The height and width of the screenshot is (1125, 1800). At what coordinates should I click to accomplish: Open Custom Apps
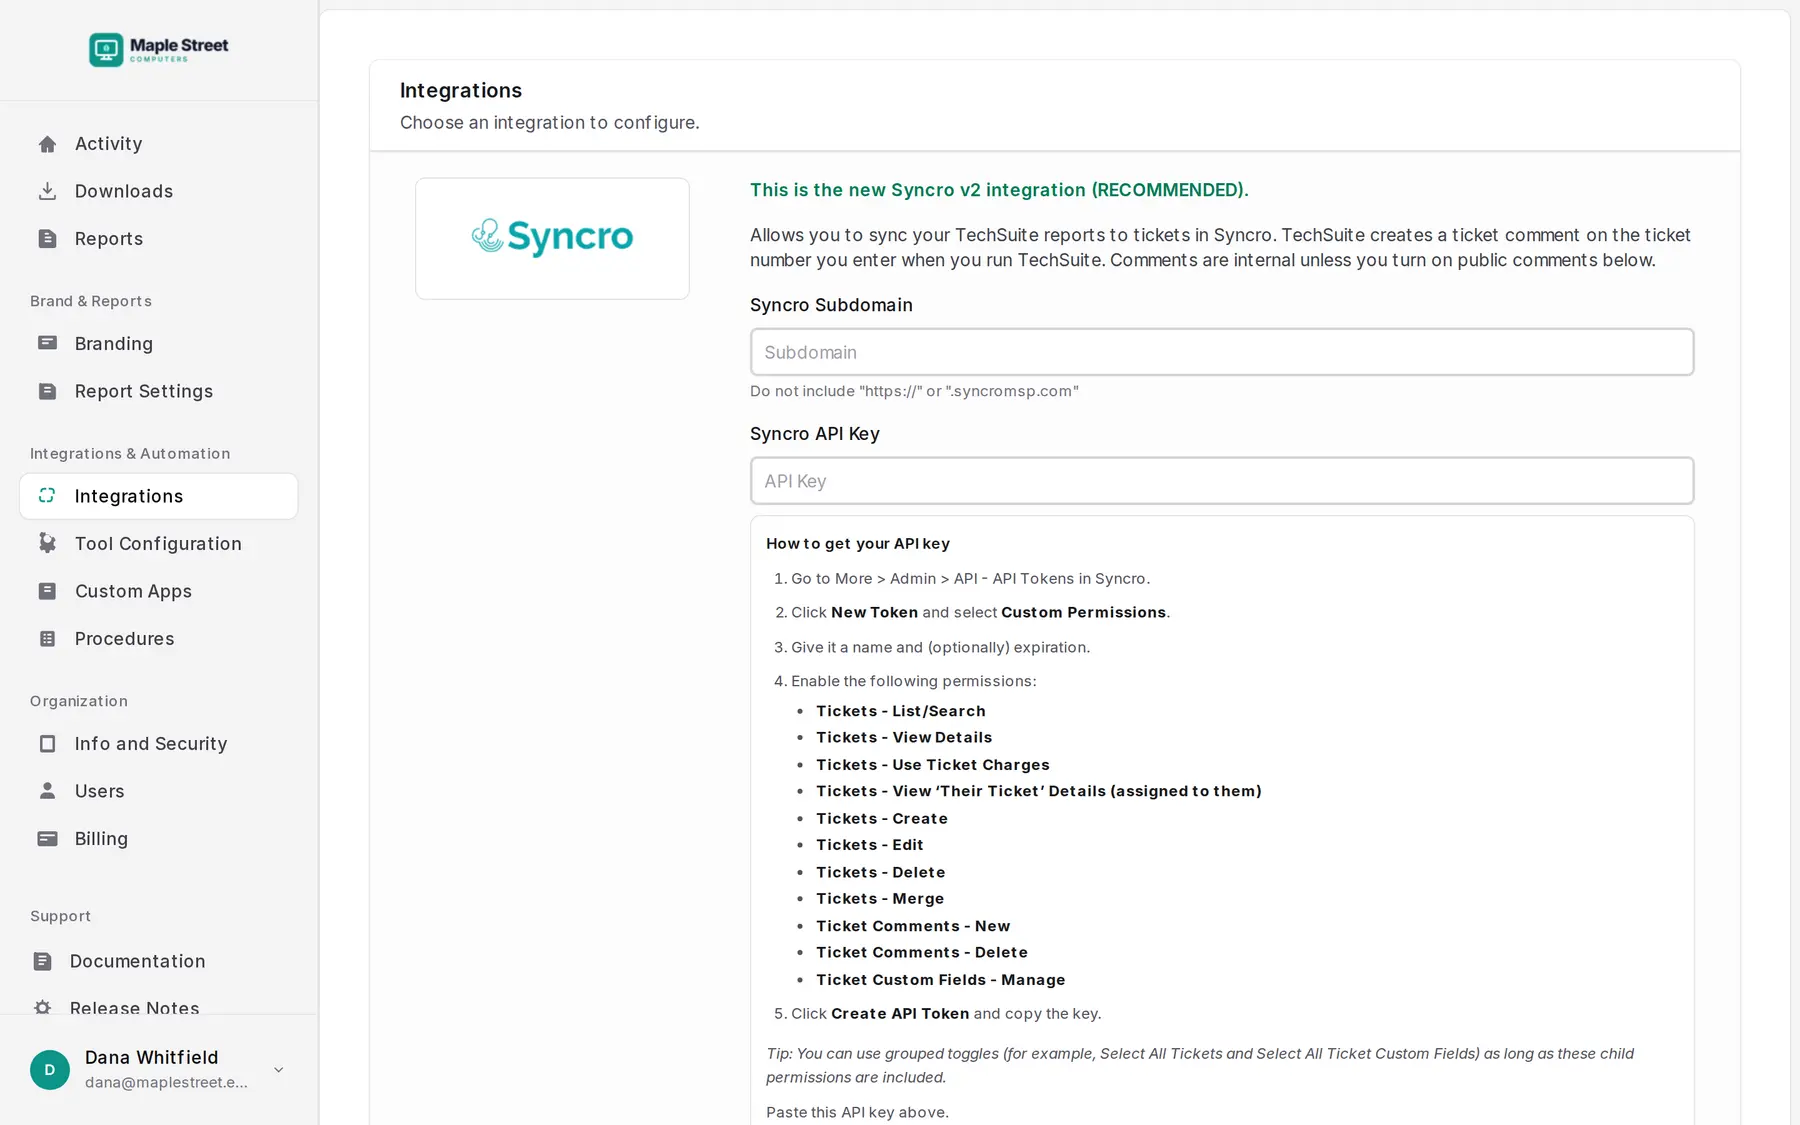click(x=159, y=591)
